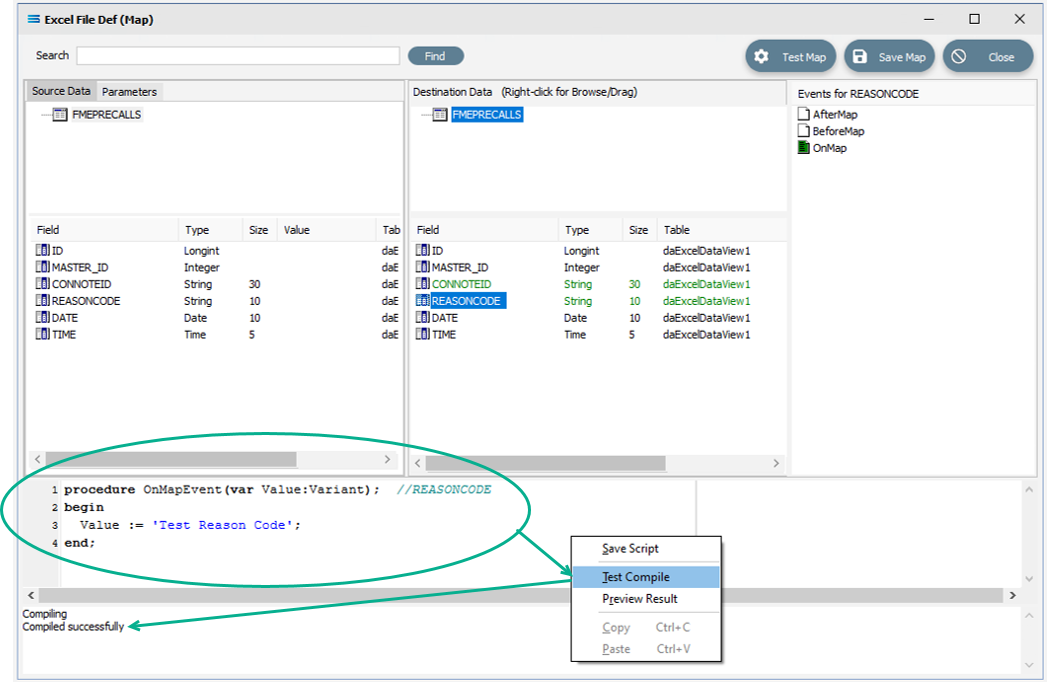1047x682 pixels.
Task: Select the destination MASTER_ID field name
Action: [x=460, y=267]
